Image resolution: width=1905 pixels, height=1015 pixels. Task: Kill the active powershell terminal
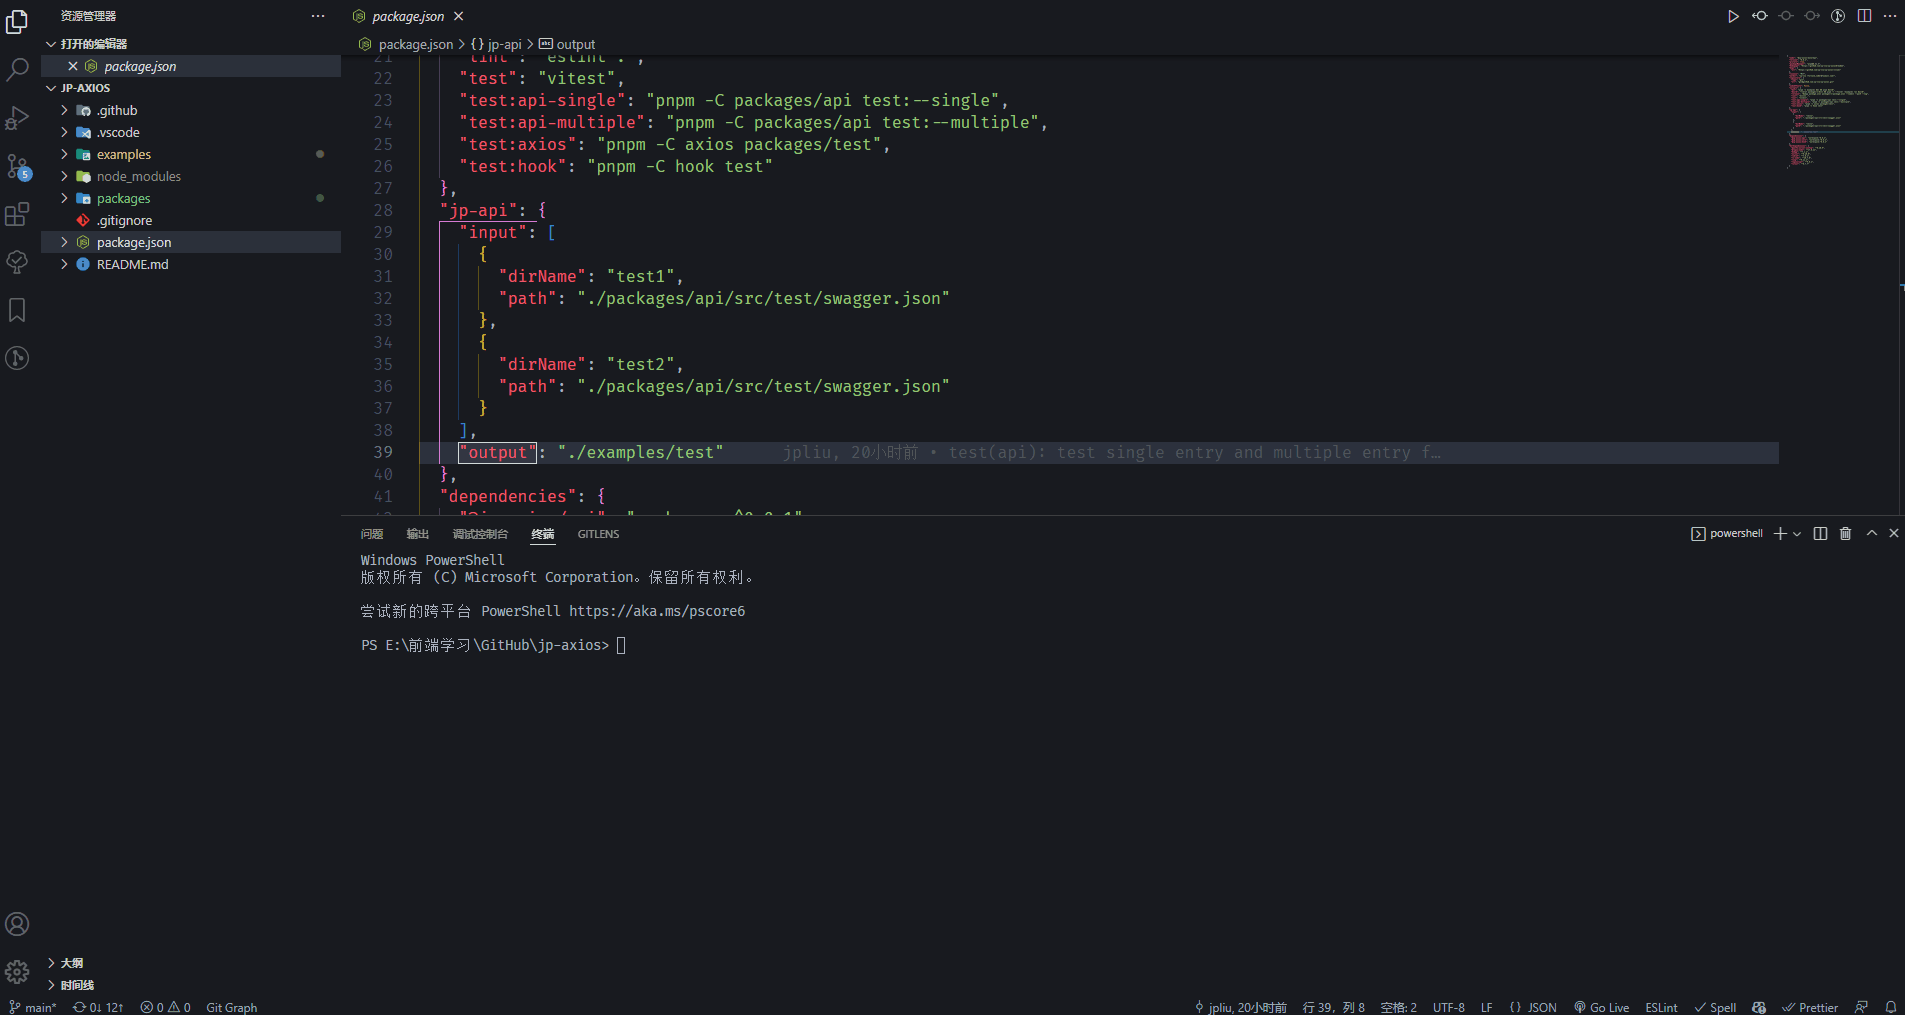[1844, 533]
